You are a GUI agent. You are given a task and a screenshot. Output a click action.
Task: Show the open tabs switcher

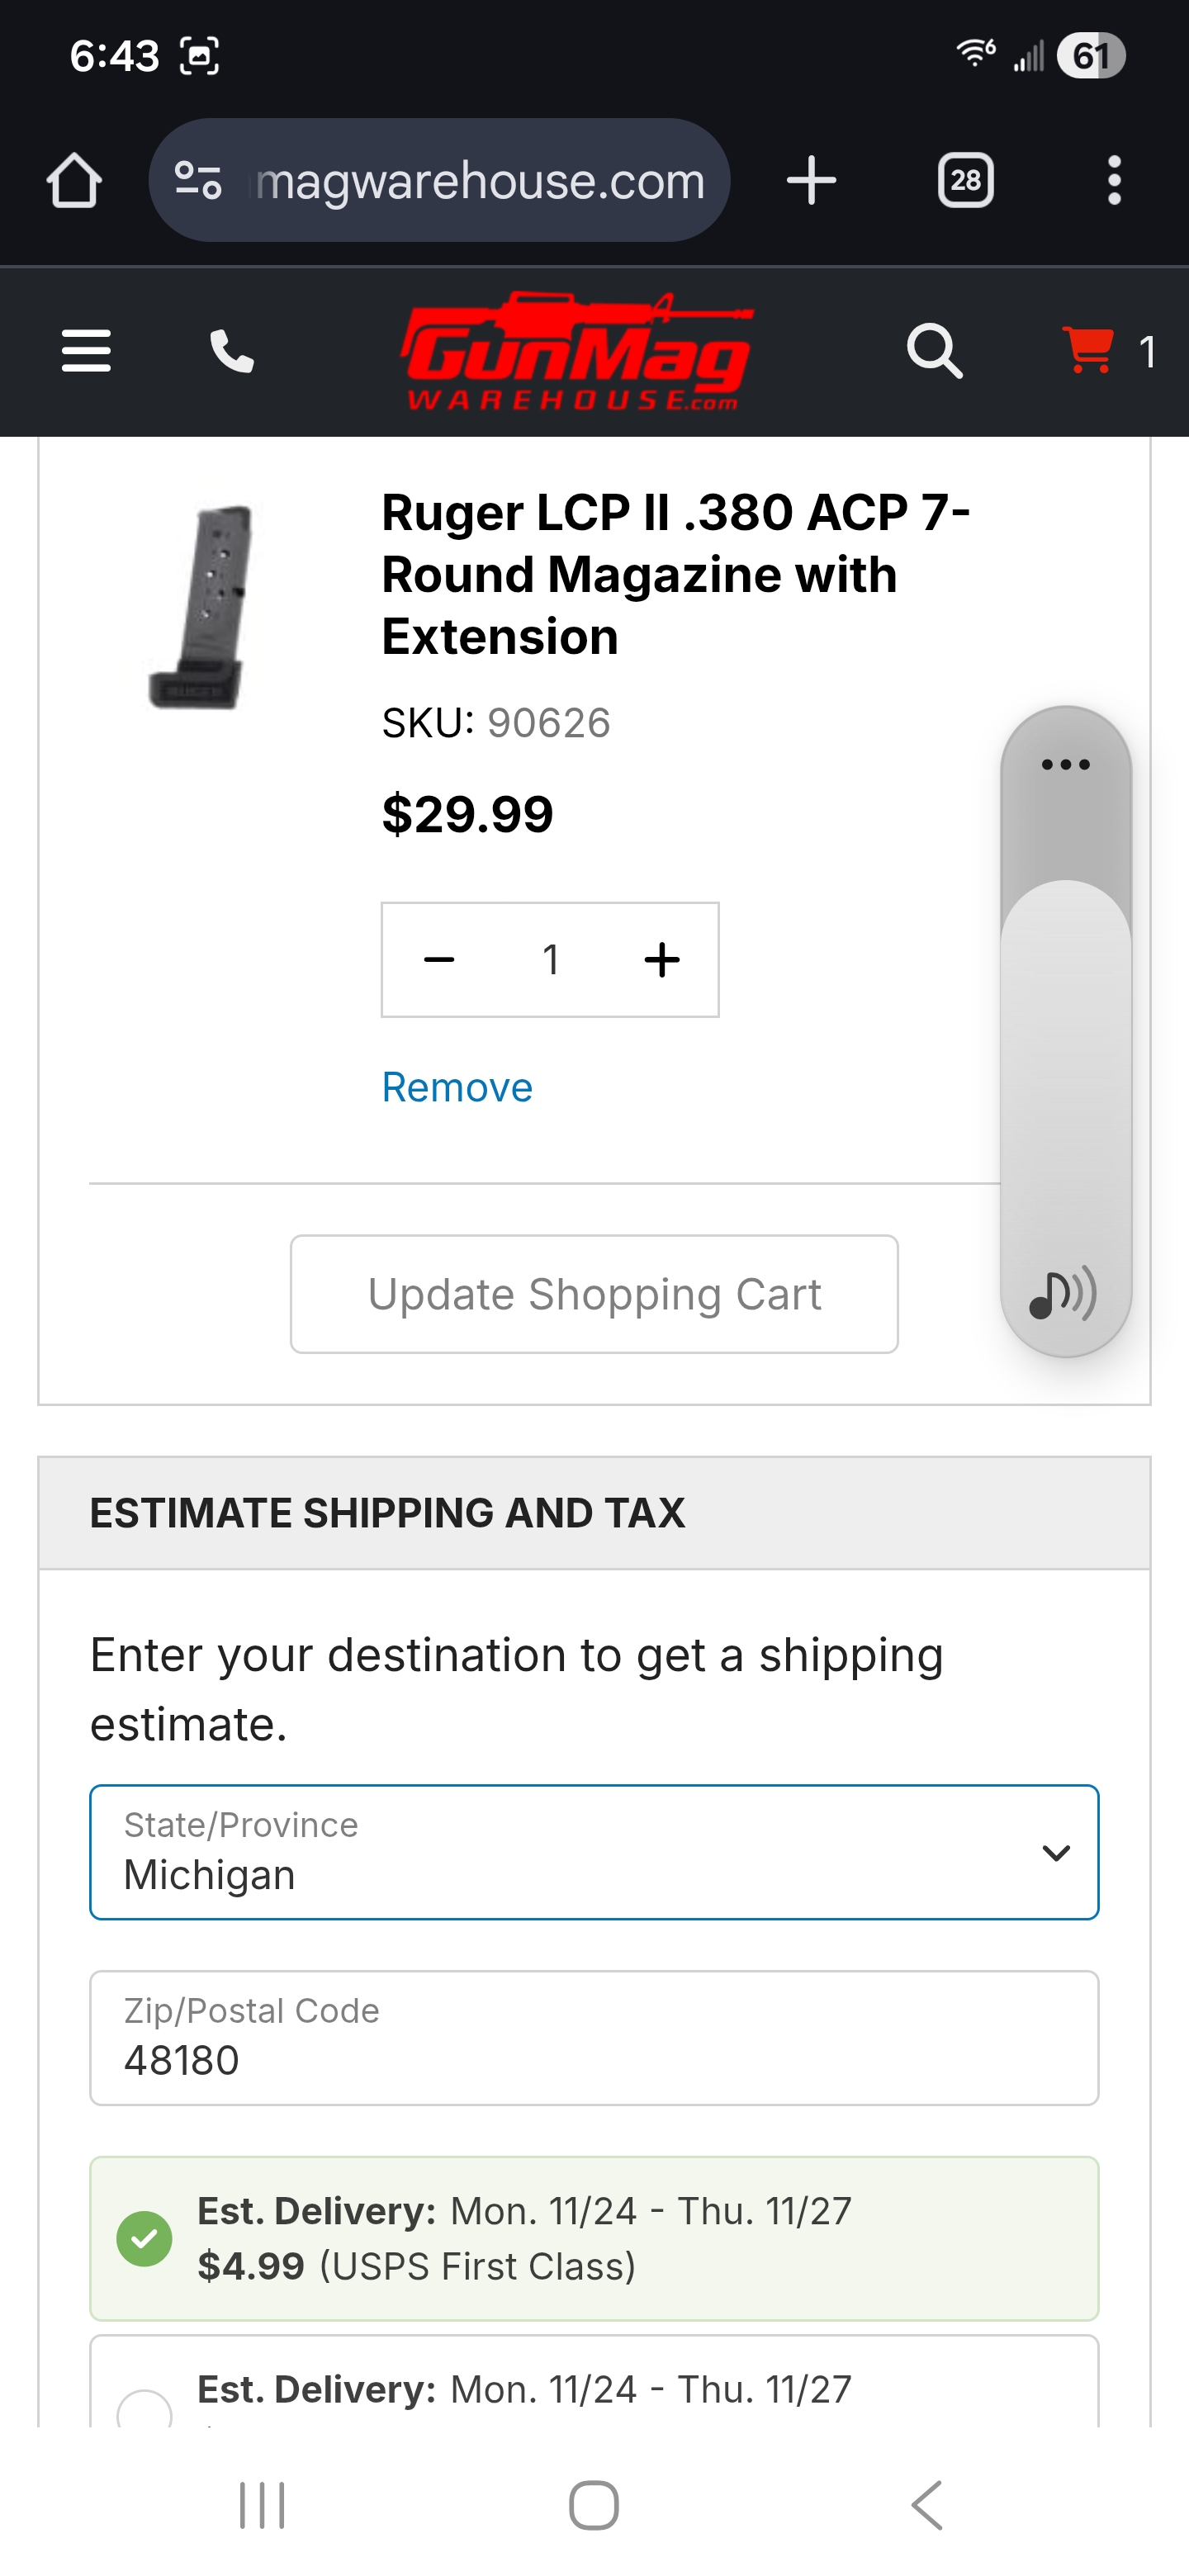tap(965, 181)
